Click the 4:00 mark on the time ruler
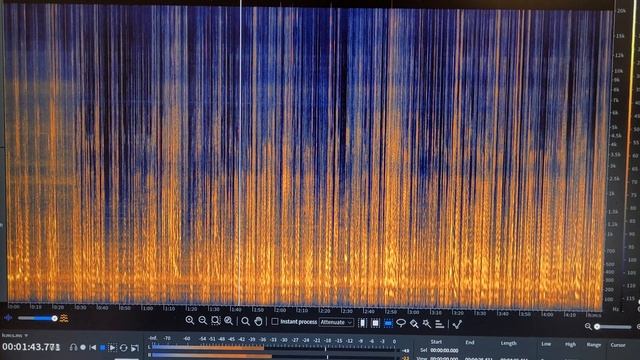The image size is (640, 360). (x=547, y=314)
